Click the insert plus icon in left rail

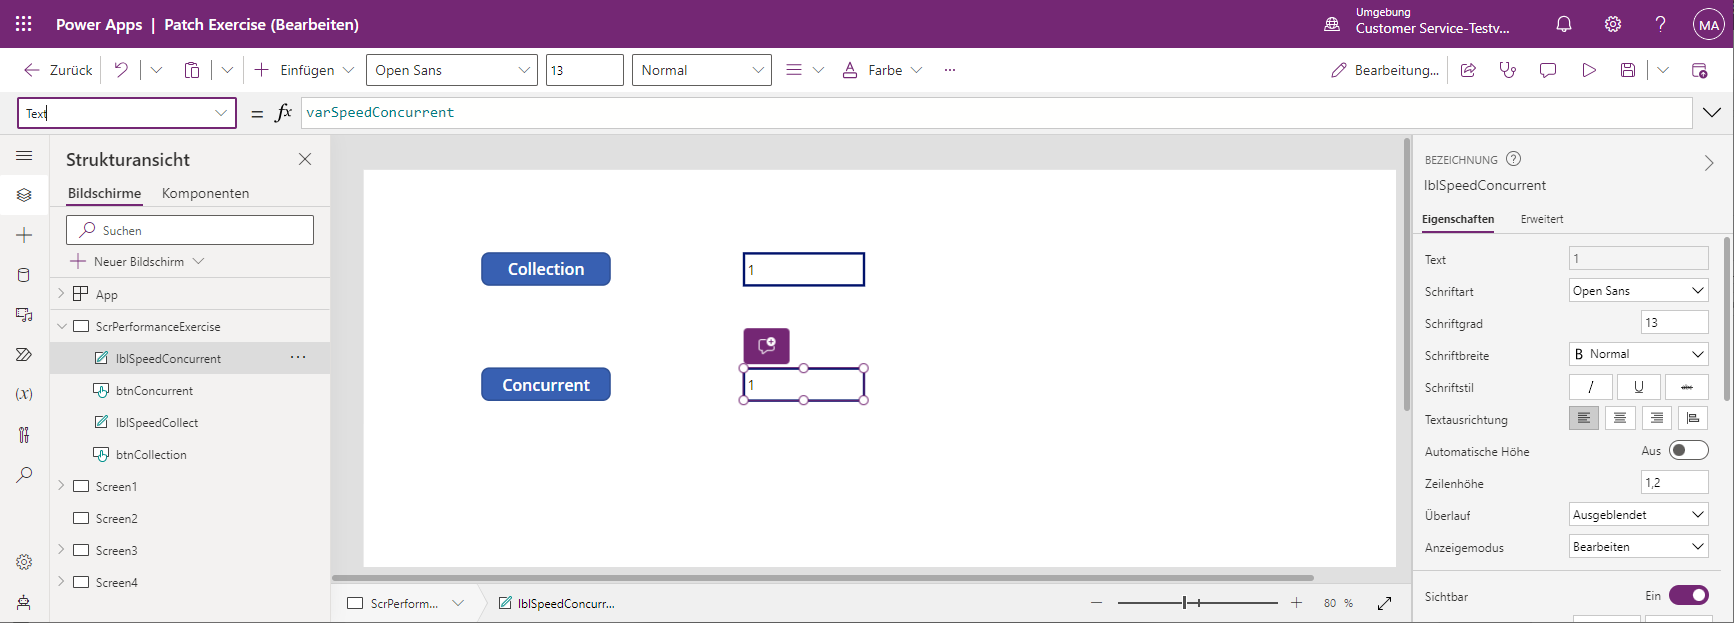(24, 235)
